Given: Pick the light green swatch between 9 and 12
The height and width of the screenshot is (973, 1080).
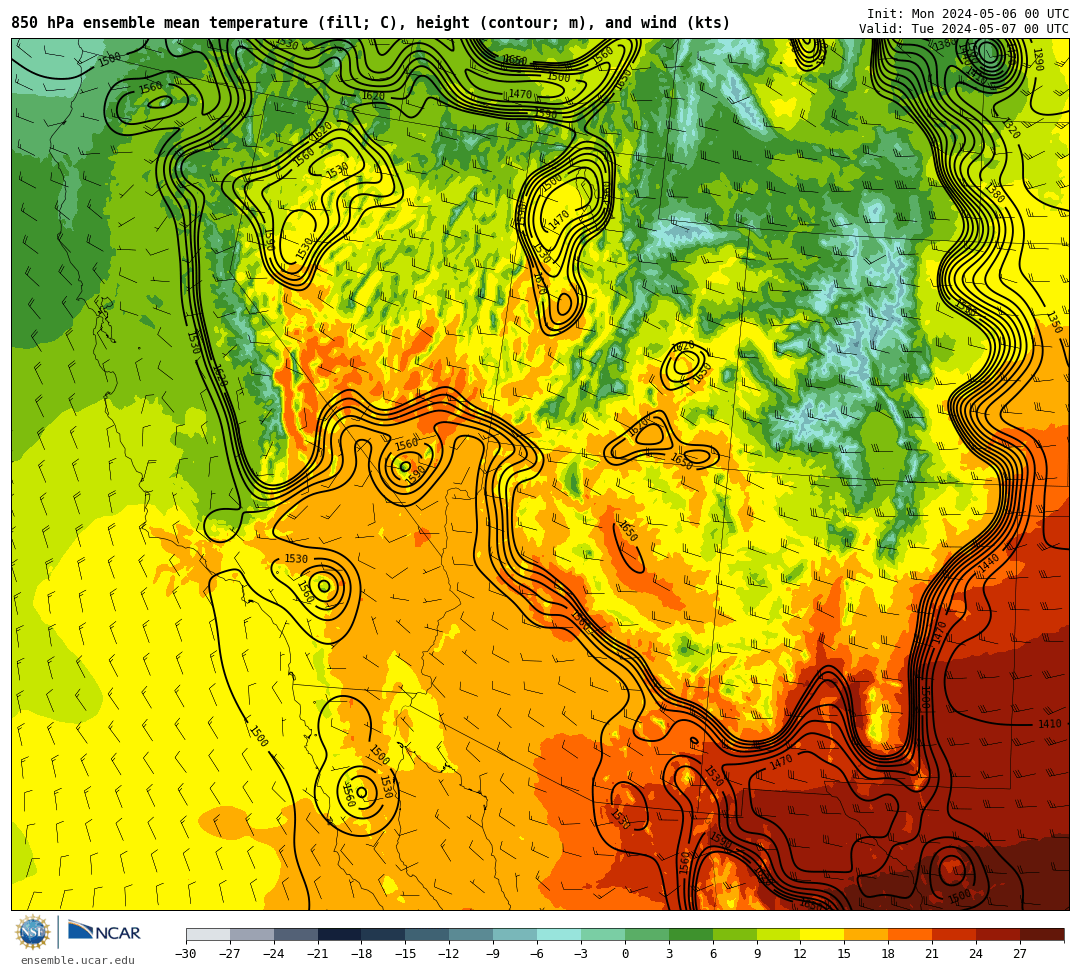Looking at the screenshot, I should point(778,934).
